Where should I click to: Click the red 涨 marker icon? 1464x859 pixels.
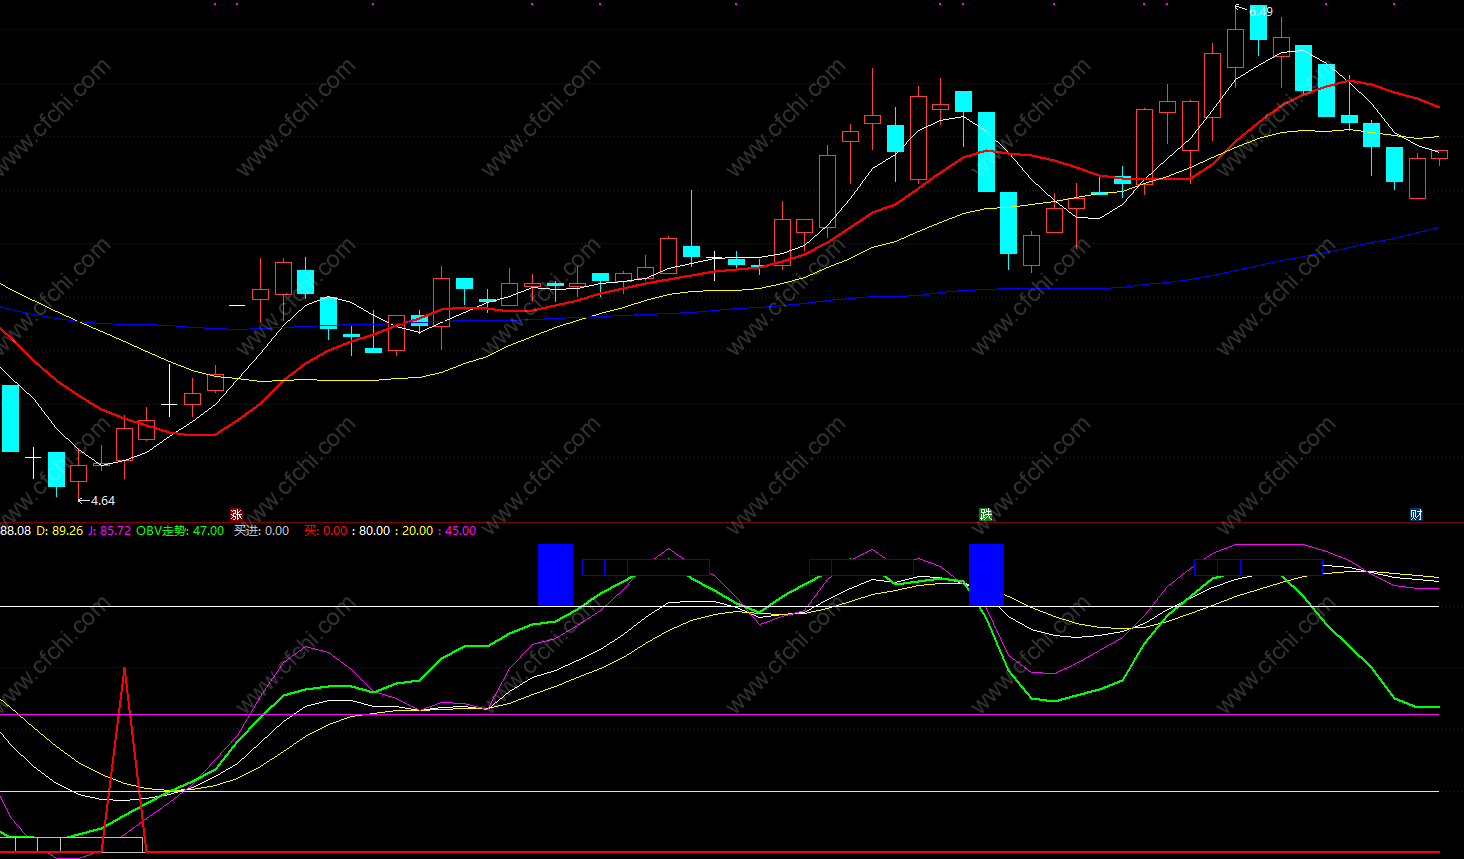pos(237,515)
